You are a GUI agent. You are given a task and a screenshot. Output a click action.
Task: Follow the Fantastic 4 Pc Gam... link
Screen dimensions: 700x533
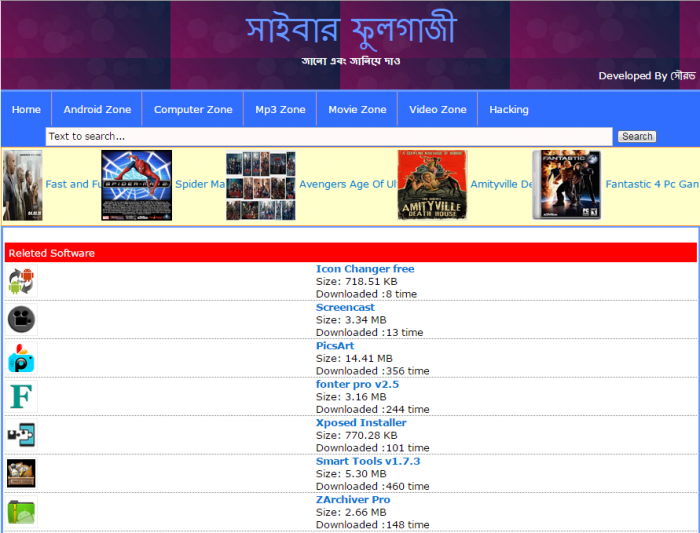(x=652, y=184)
